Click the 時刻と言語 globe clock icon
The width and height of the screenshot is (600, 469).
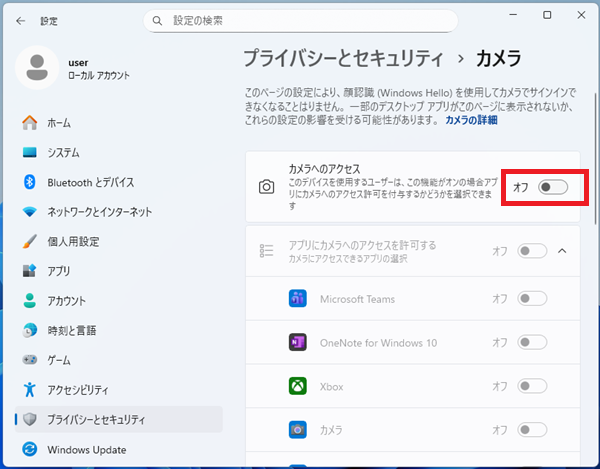[29, 330]
